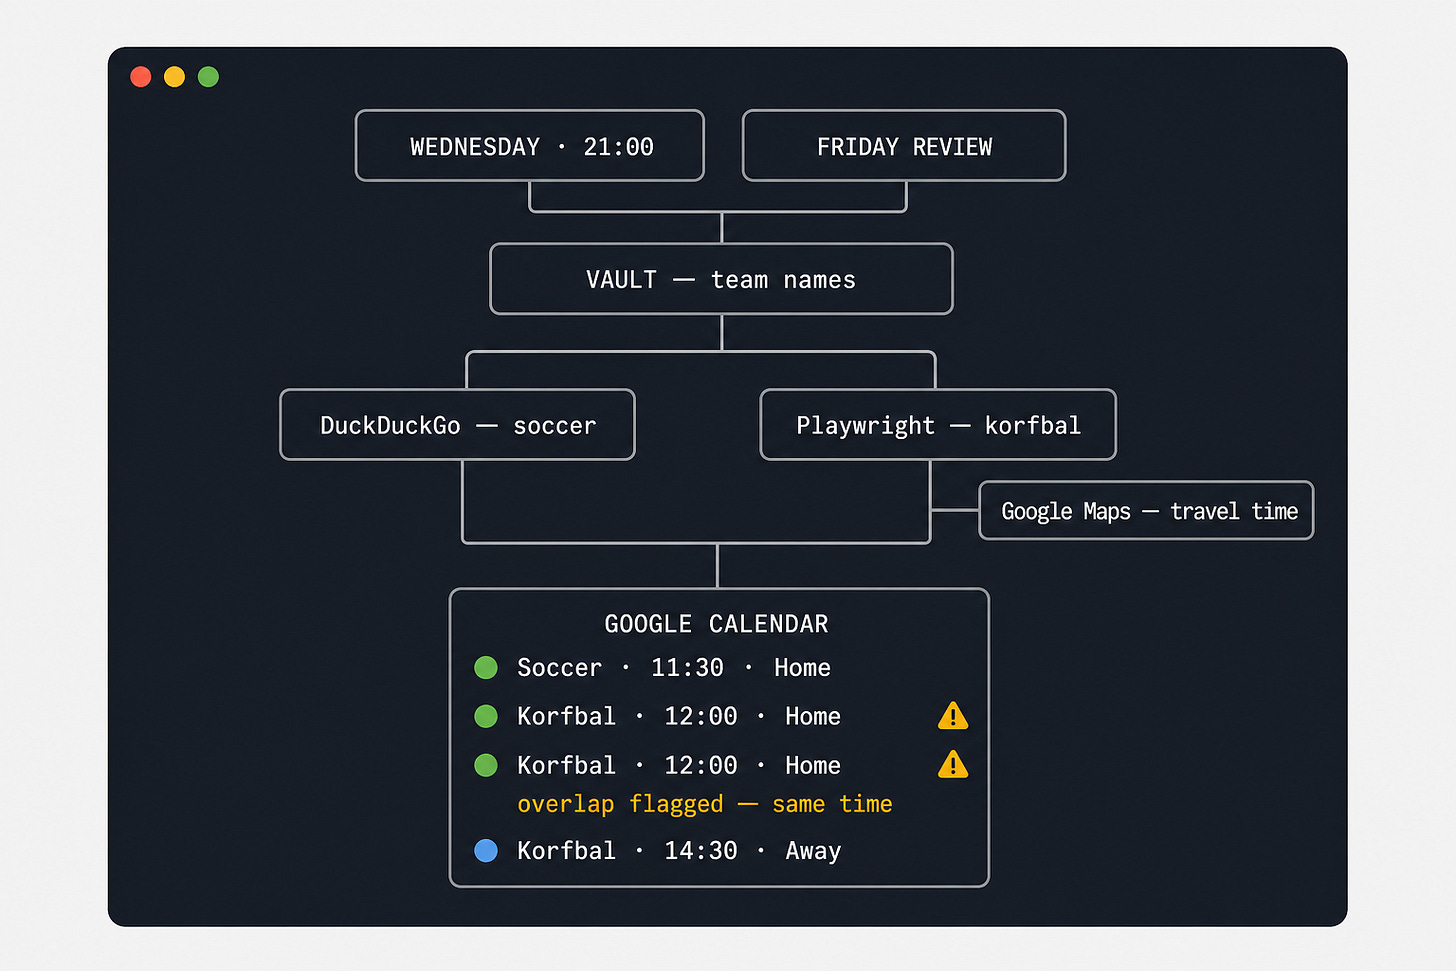Click the warning icon on the first Korfbal 12:00 row
The width and height of the screenshot is (1456, 971).
point(953,716)
